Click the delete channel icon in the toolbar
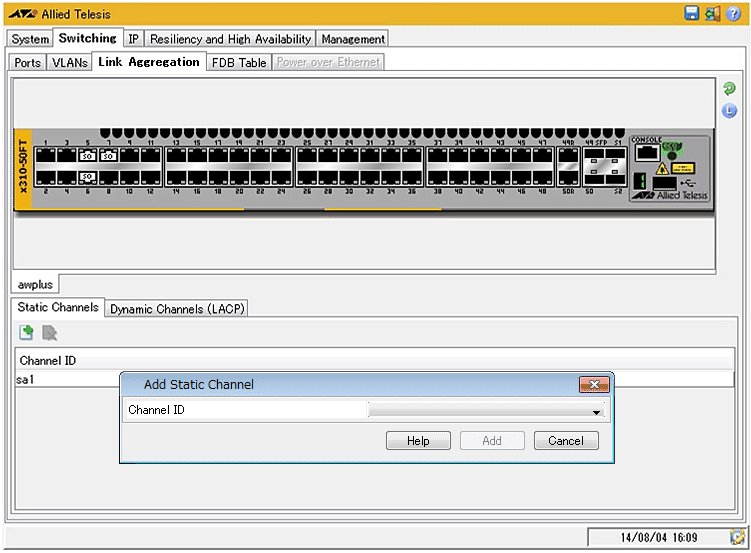 point(49,333)
